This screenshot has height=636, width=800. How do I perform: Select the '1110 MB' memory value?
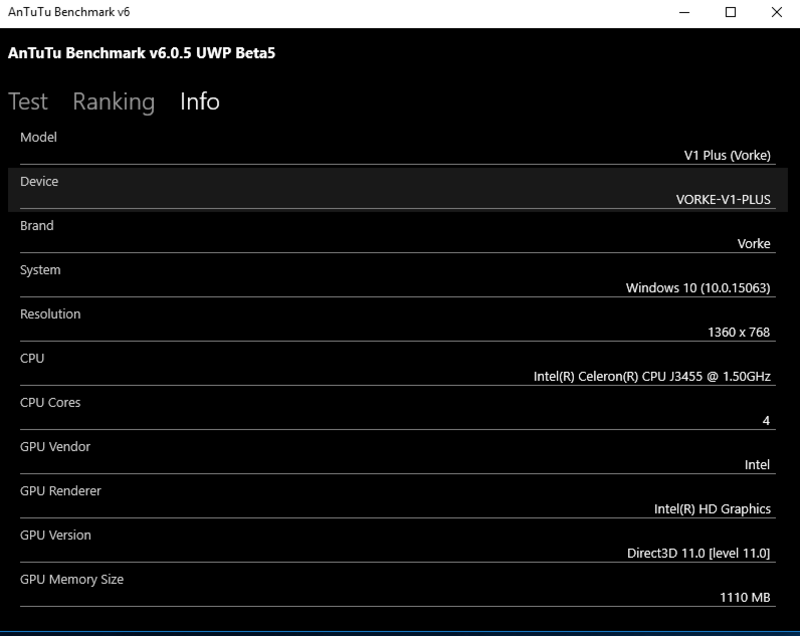[x=745, y=597]
